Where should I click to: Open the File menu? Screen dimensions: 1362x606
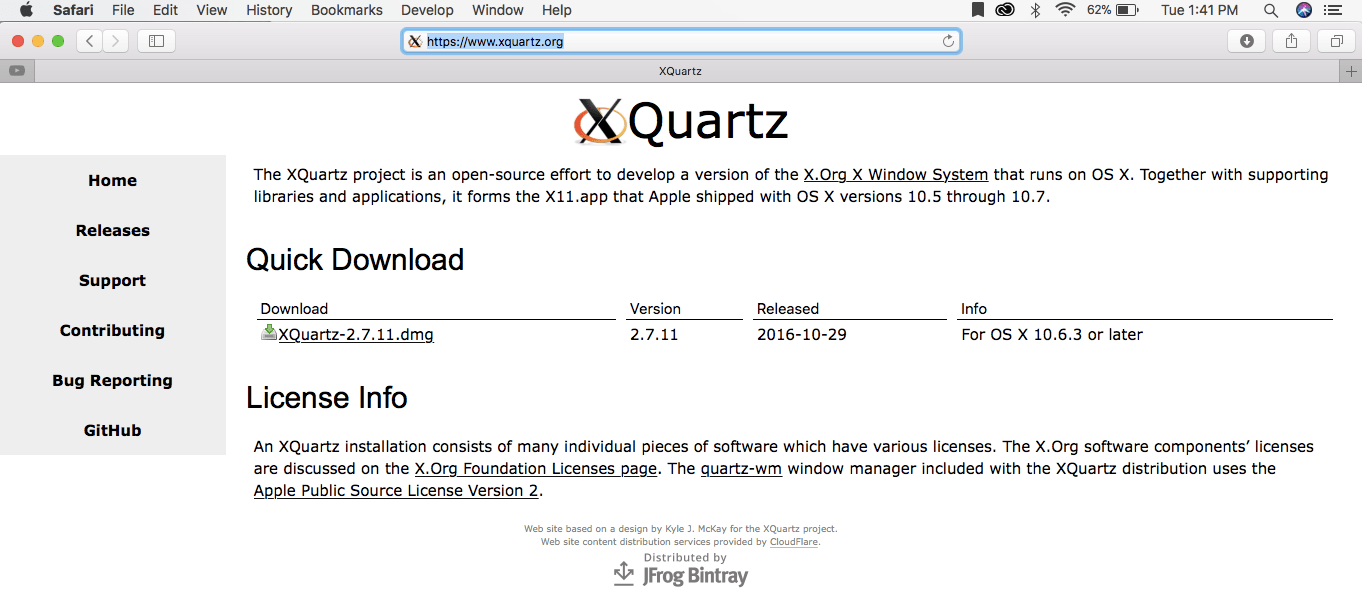point(123,10)
